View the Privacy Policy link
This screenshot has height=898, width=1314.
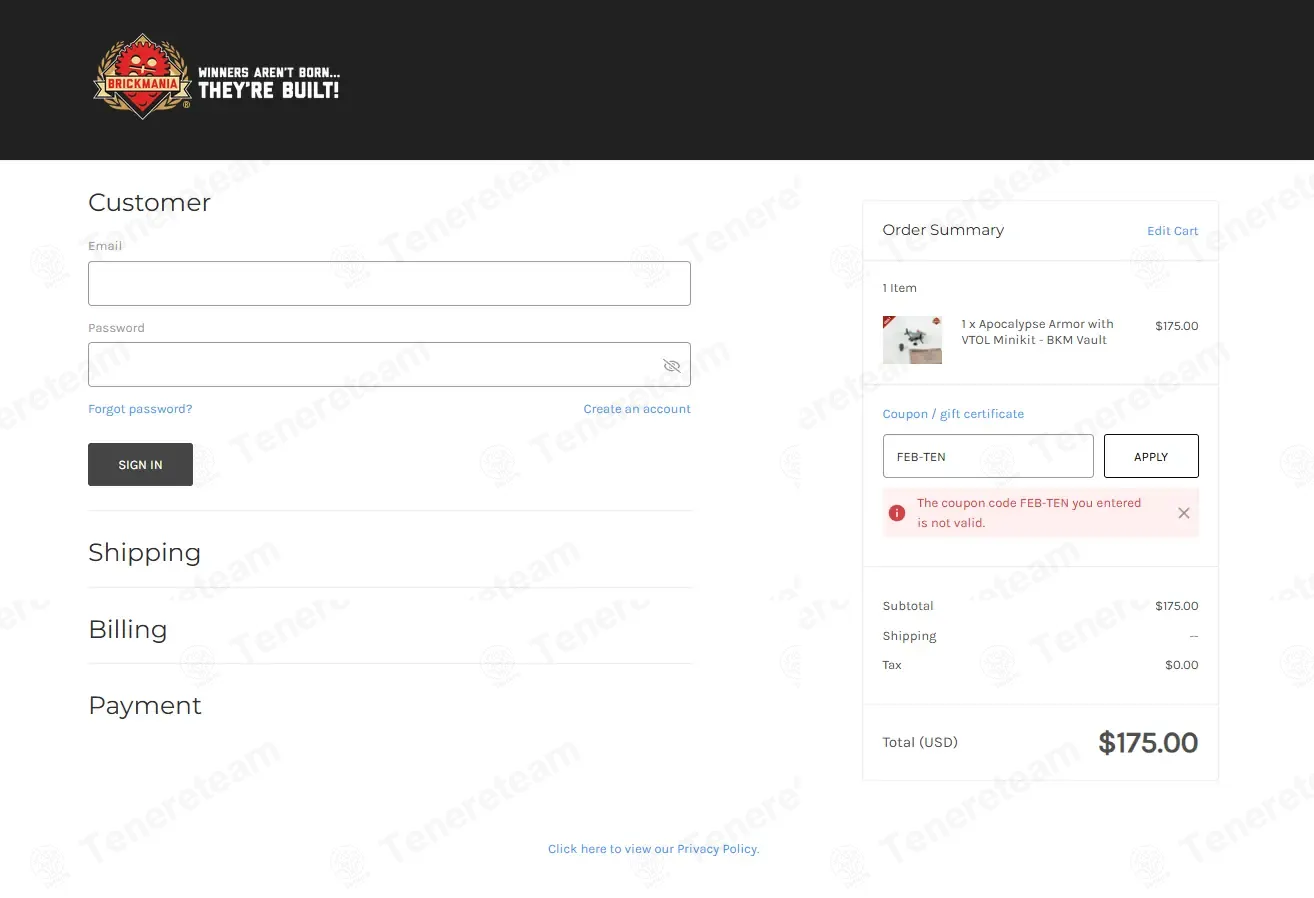tap(654, 849)
